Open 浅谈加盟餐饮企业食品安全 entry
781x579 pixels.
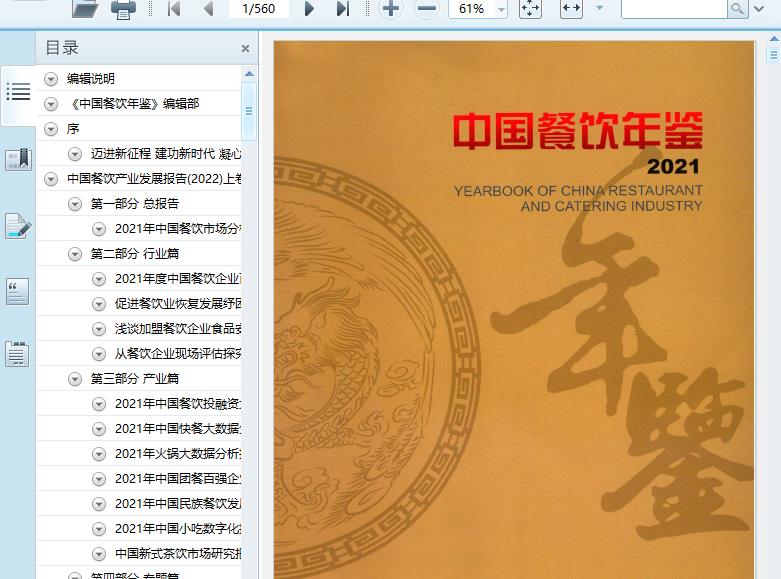178,329
